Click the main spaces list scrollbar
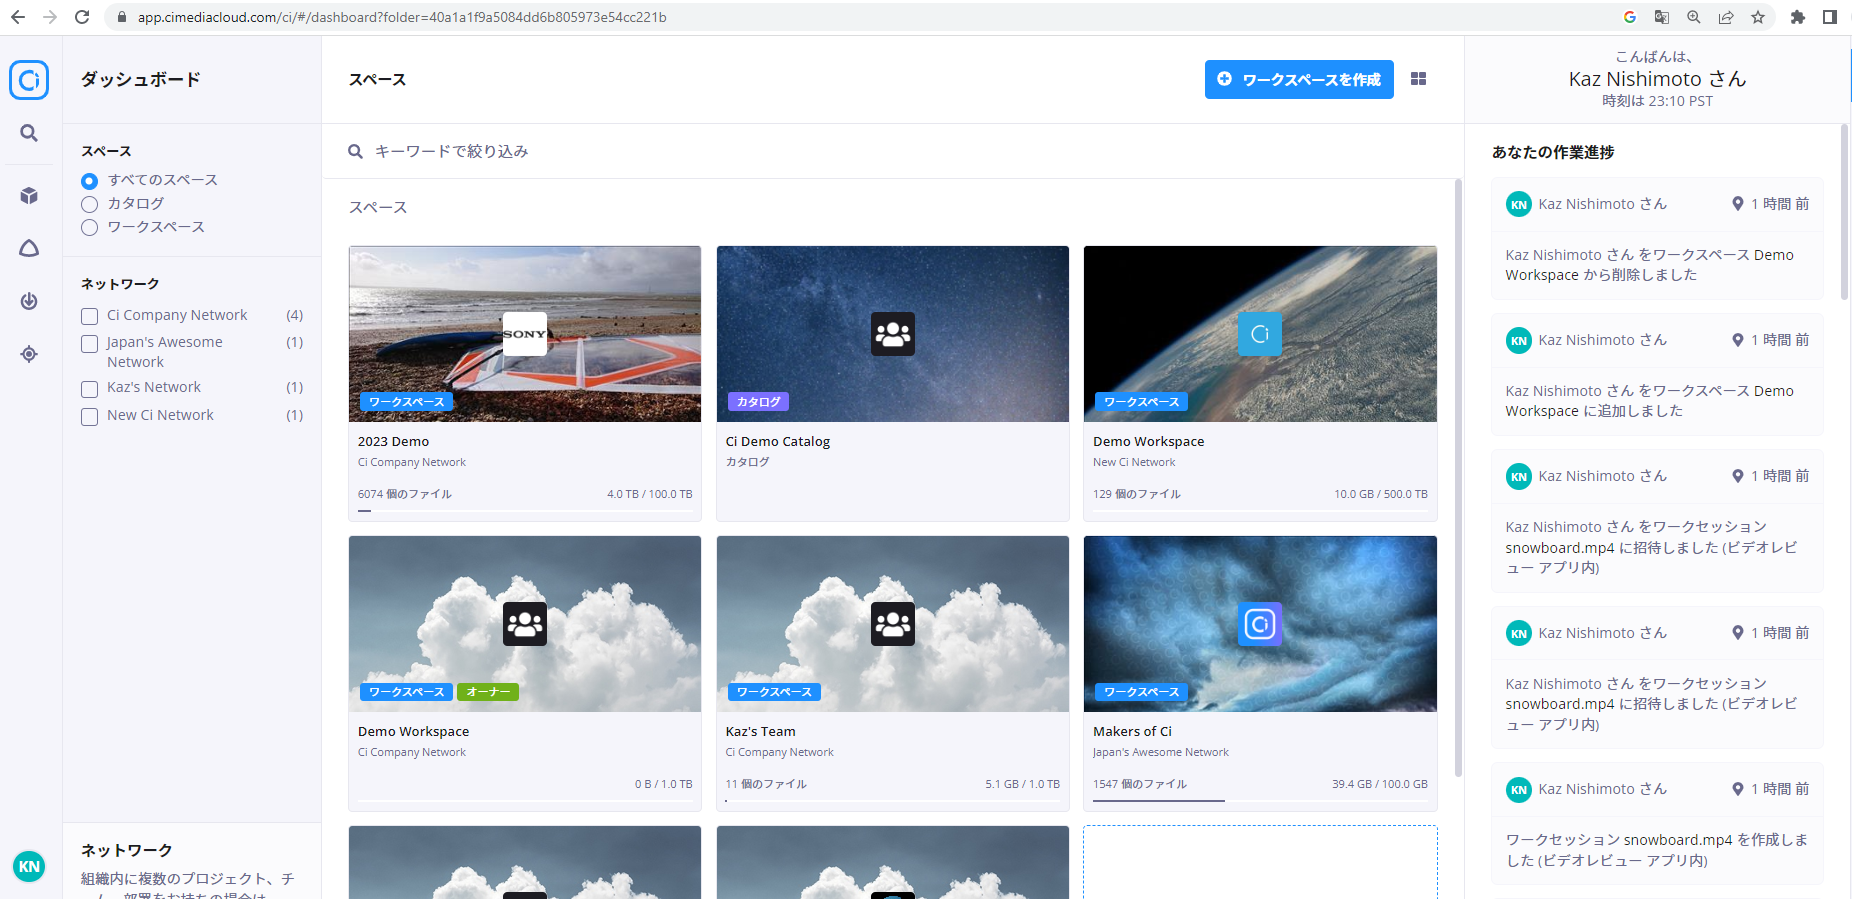1852x899 pixels. point(1458,478)
